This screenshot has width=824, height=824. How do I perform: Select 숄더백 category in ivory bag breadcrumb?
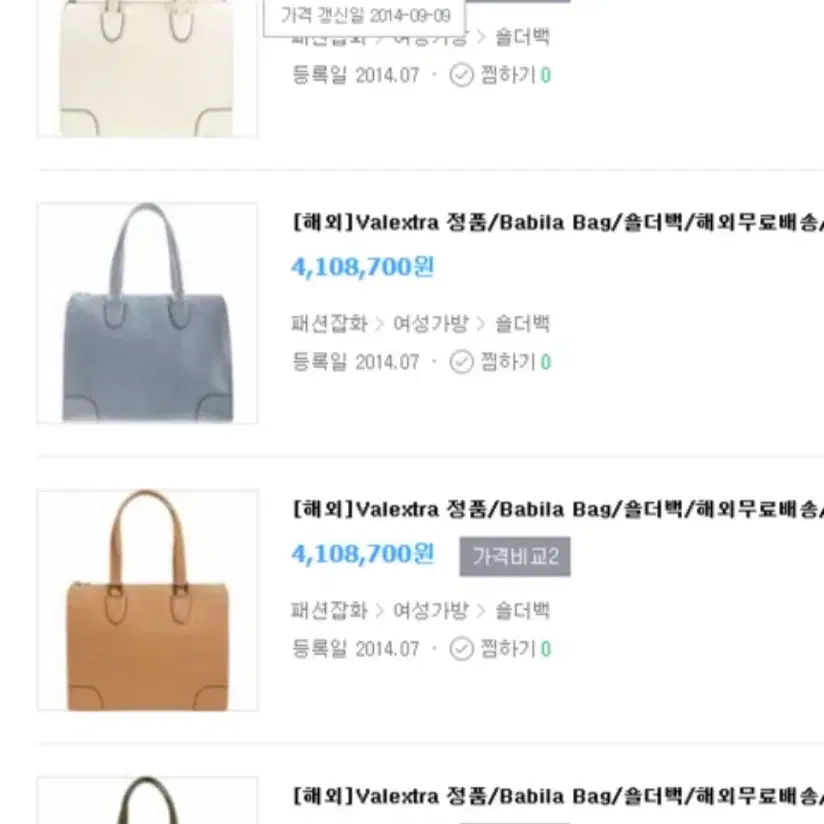pos(522,37)
